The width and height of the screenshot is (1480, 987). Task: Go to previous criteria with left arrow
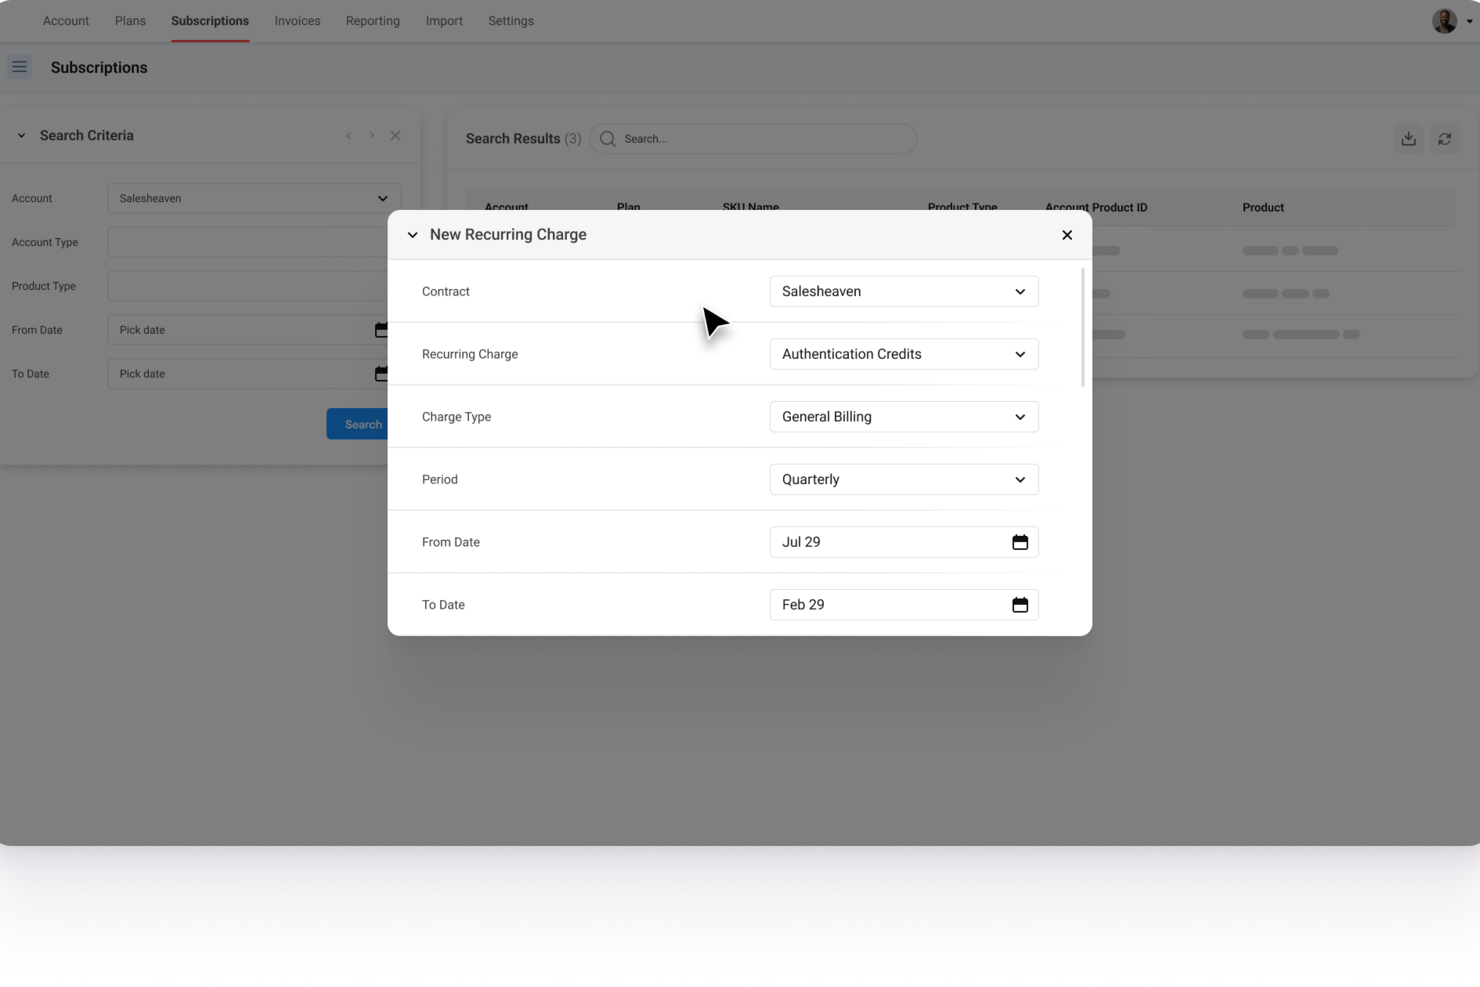(x=348, y=136)
